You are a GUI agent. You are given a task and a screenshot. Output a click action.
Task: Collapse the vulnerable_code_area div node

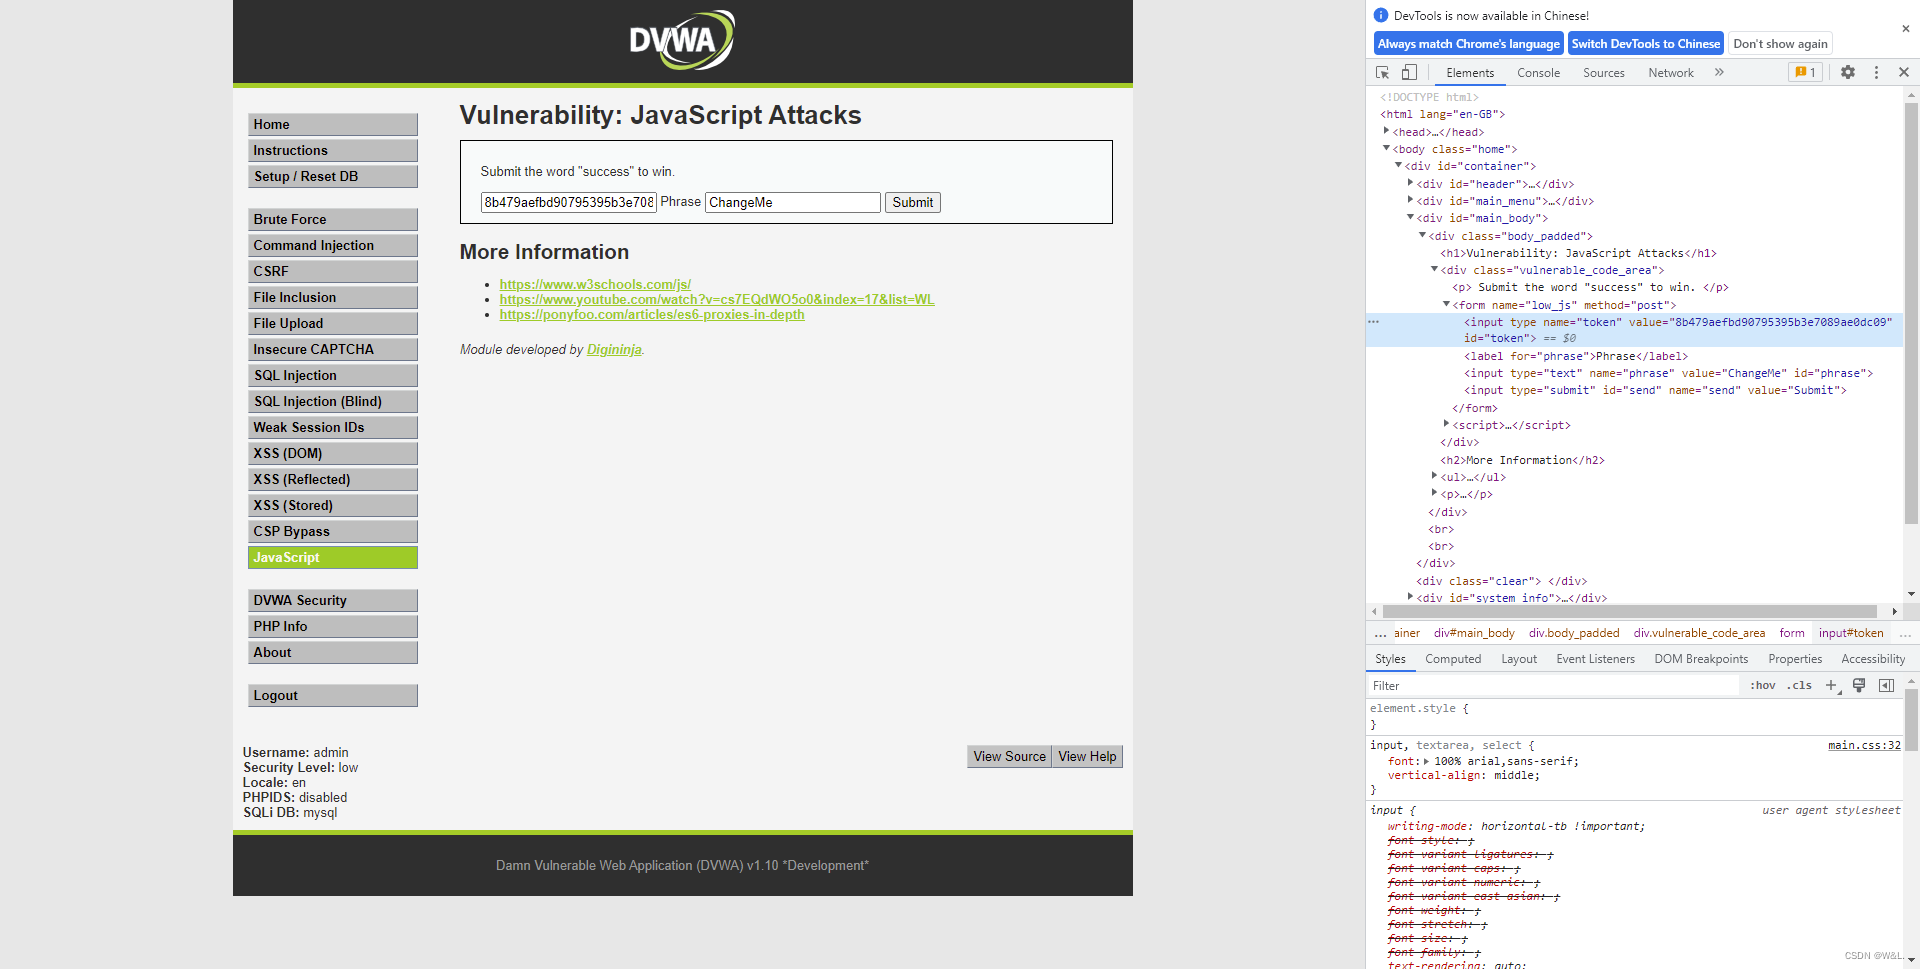1434,269
